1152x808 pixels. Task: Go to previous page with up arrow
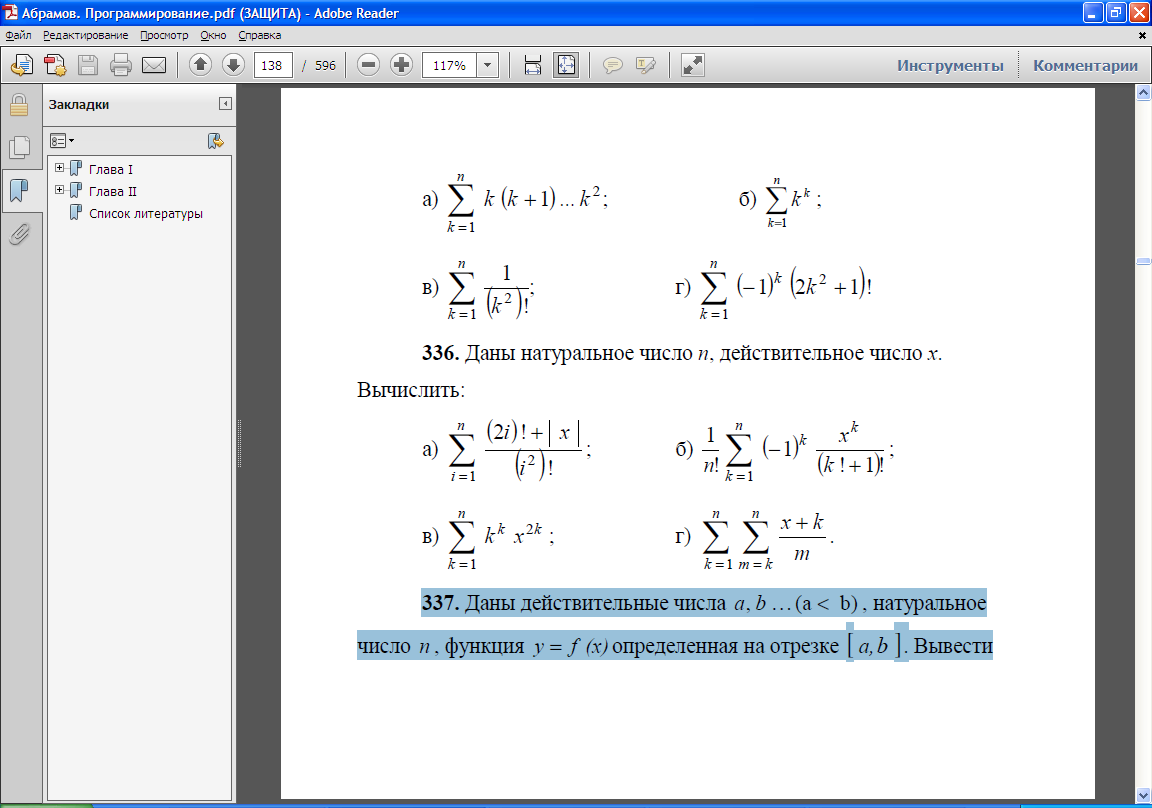click(x=200, y=65)
